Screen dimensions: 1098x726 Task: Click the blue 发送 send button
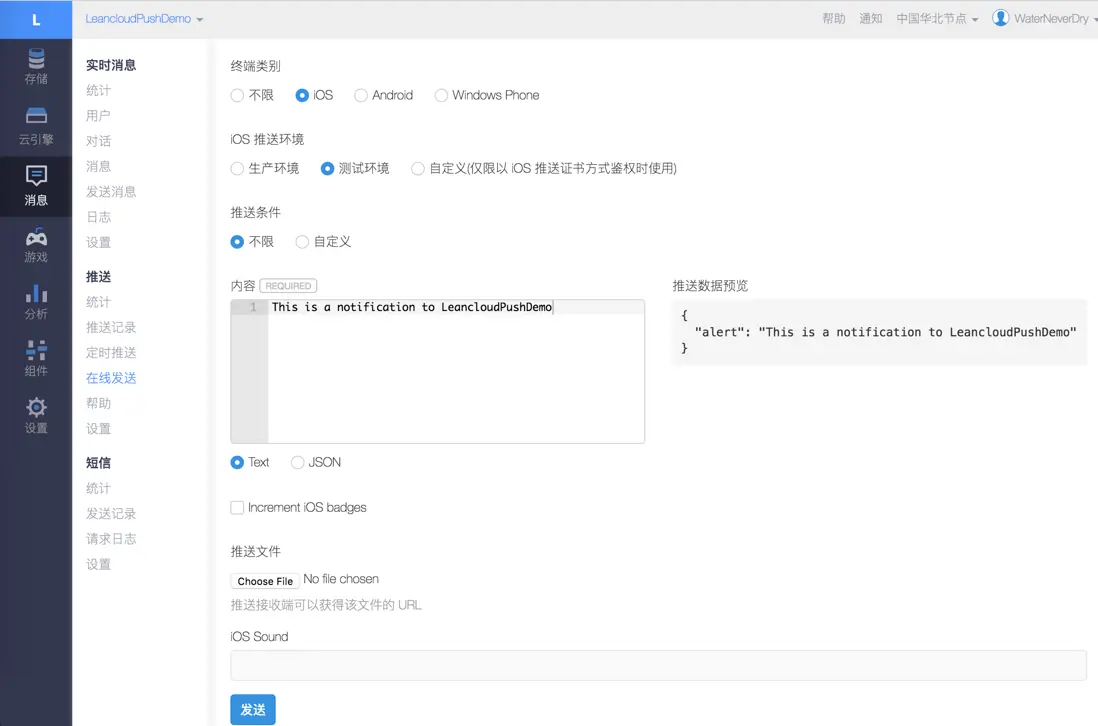pyautogui.click(x=253, y=710)
